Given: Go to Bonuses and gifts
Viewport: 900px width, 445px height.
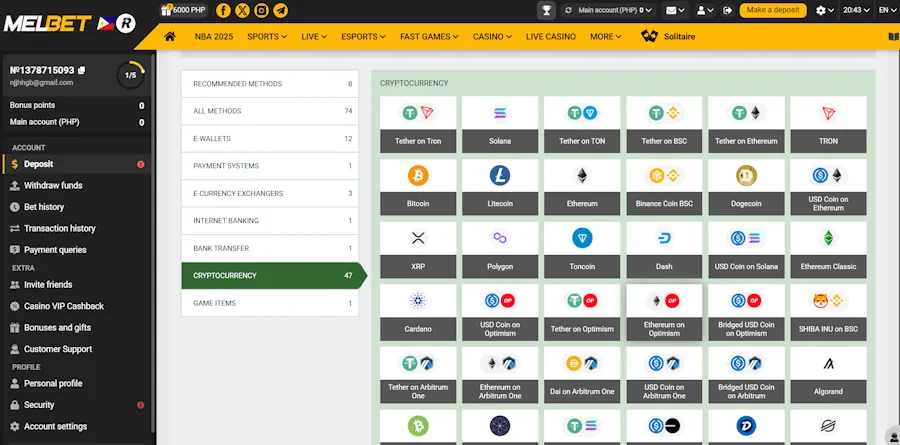Looking at the screenshot, I should [x=57, y=328].
